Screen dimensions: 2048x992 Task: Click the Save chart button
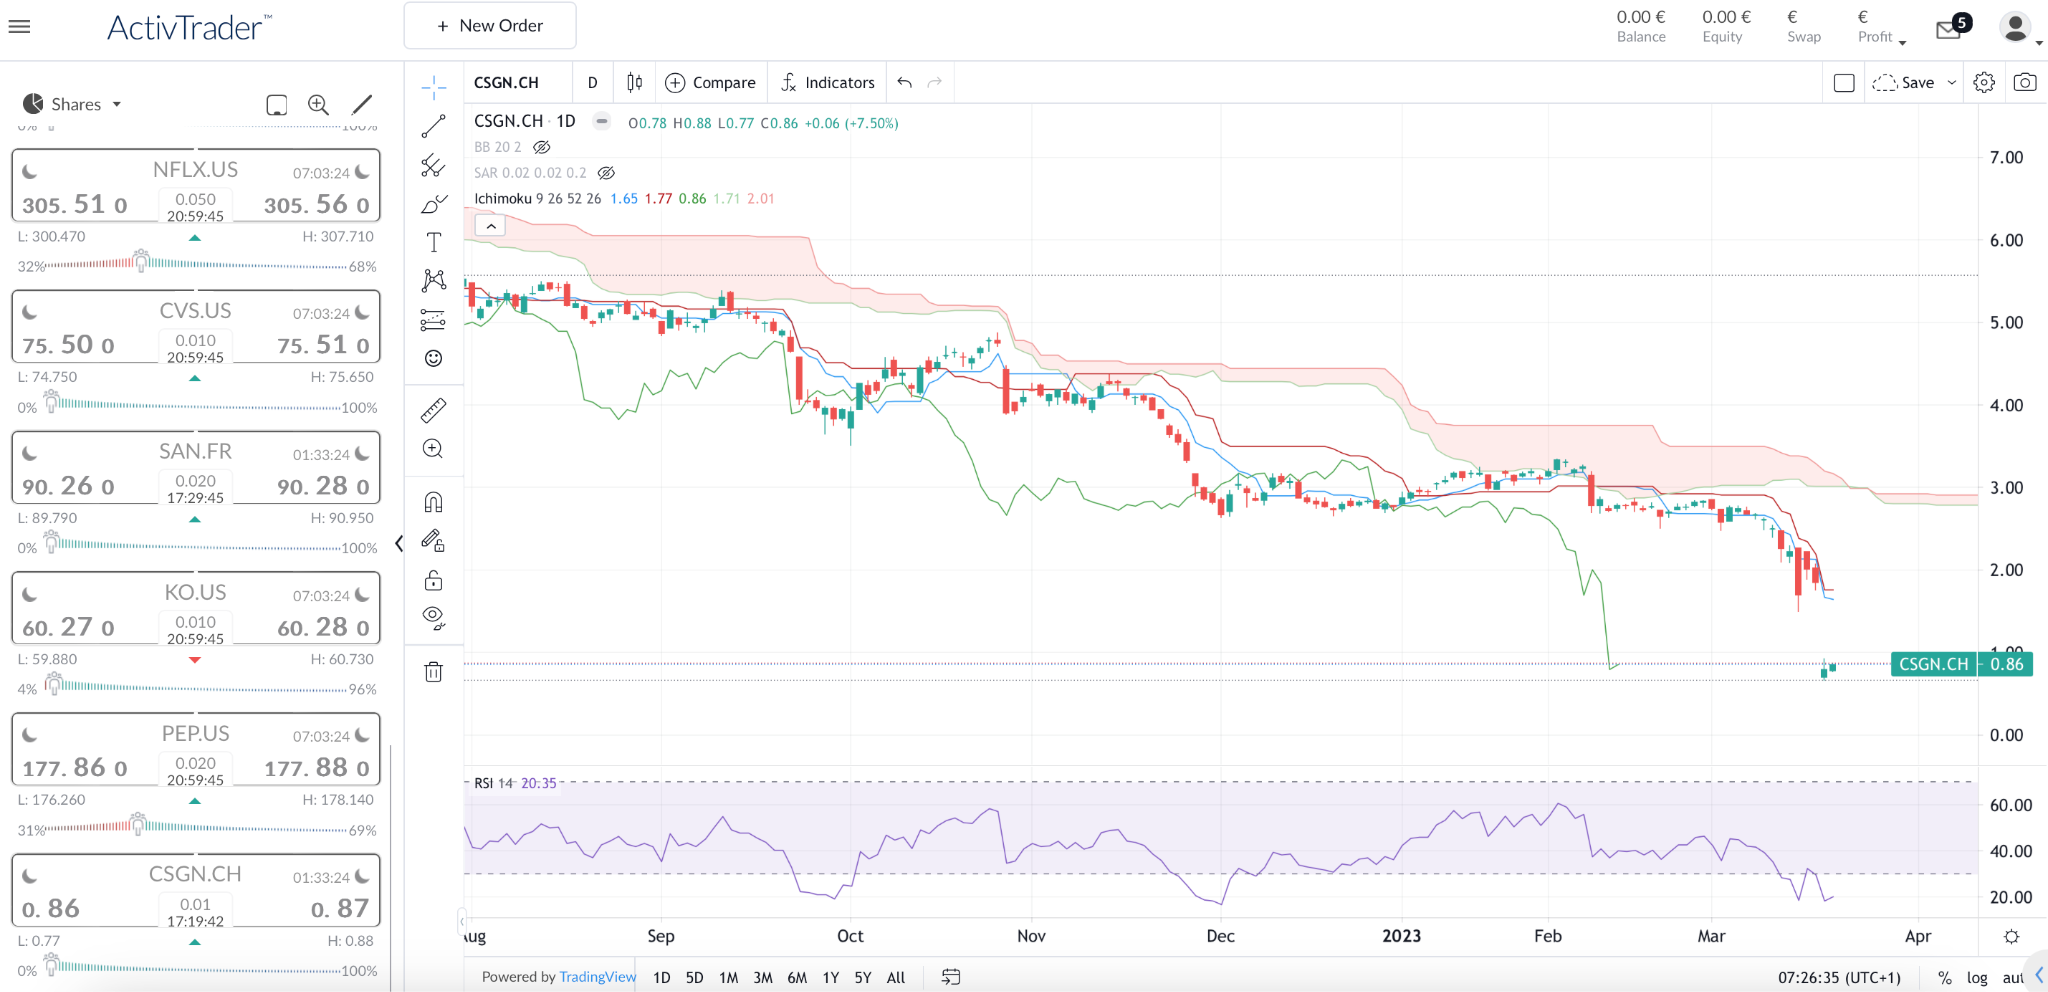[1904, 83]
